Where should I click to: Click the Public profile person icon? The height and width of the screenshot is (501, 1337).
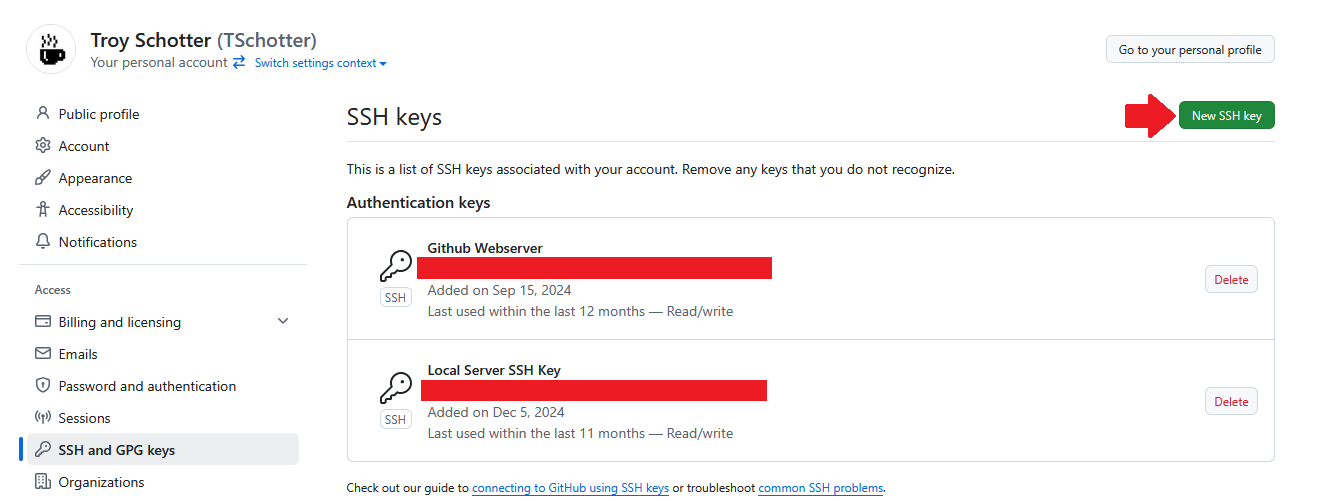coord(43,114)
